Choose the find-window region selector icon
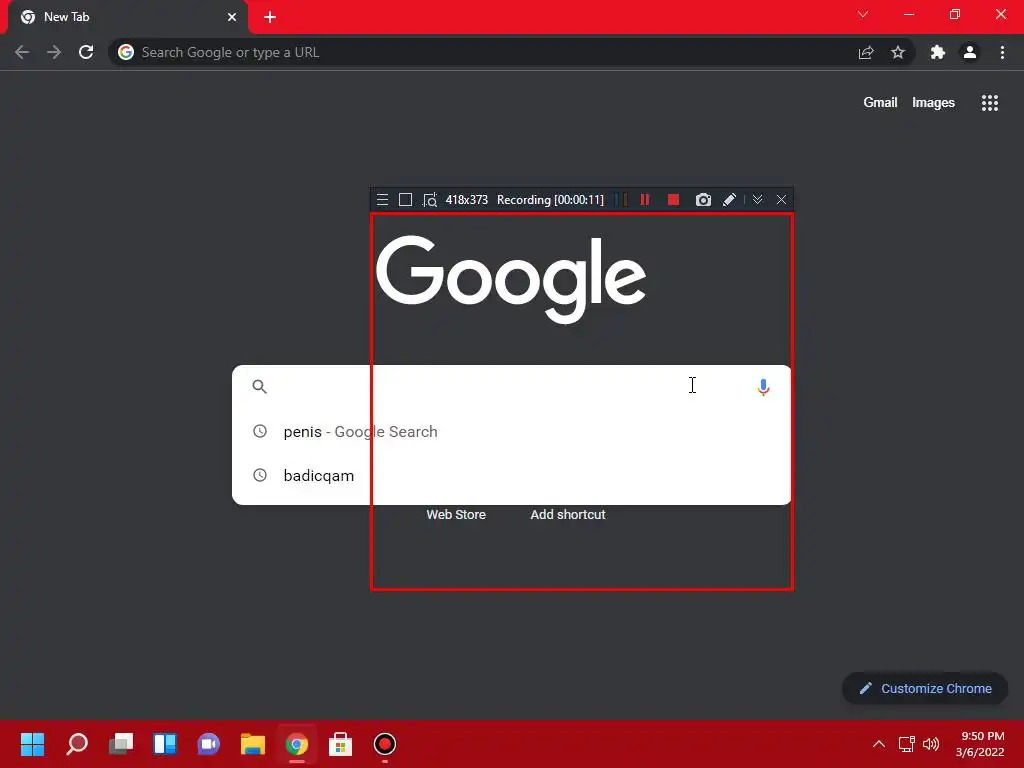 point(430,200)
